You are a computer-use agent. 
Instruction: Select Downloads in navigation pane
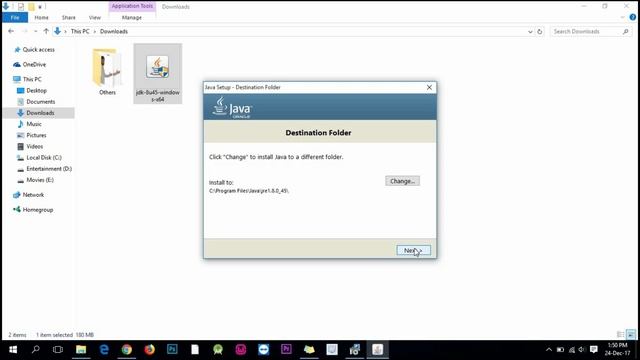point(40,113)
